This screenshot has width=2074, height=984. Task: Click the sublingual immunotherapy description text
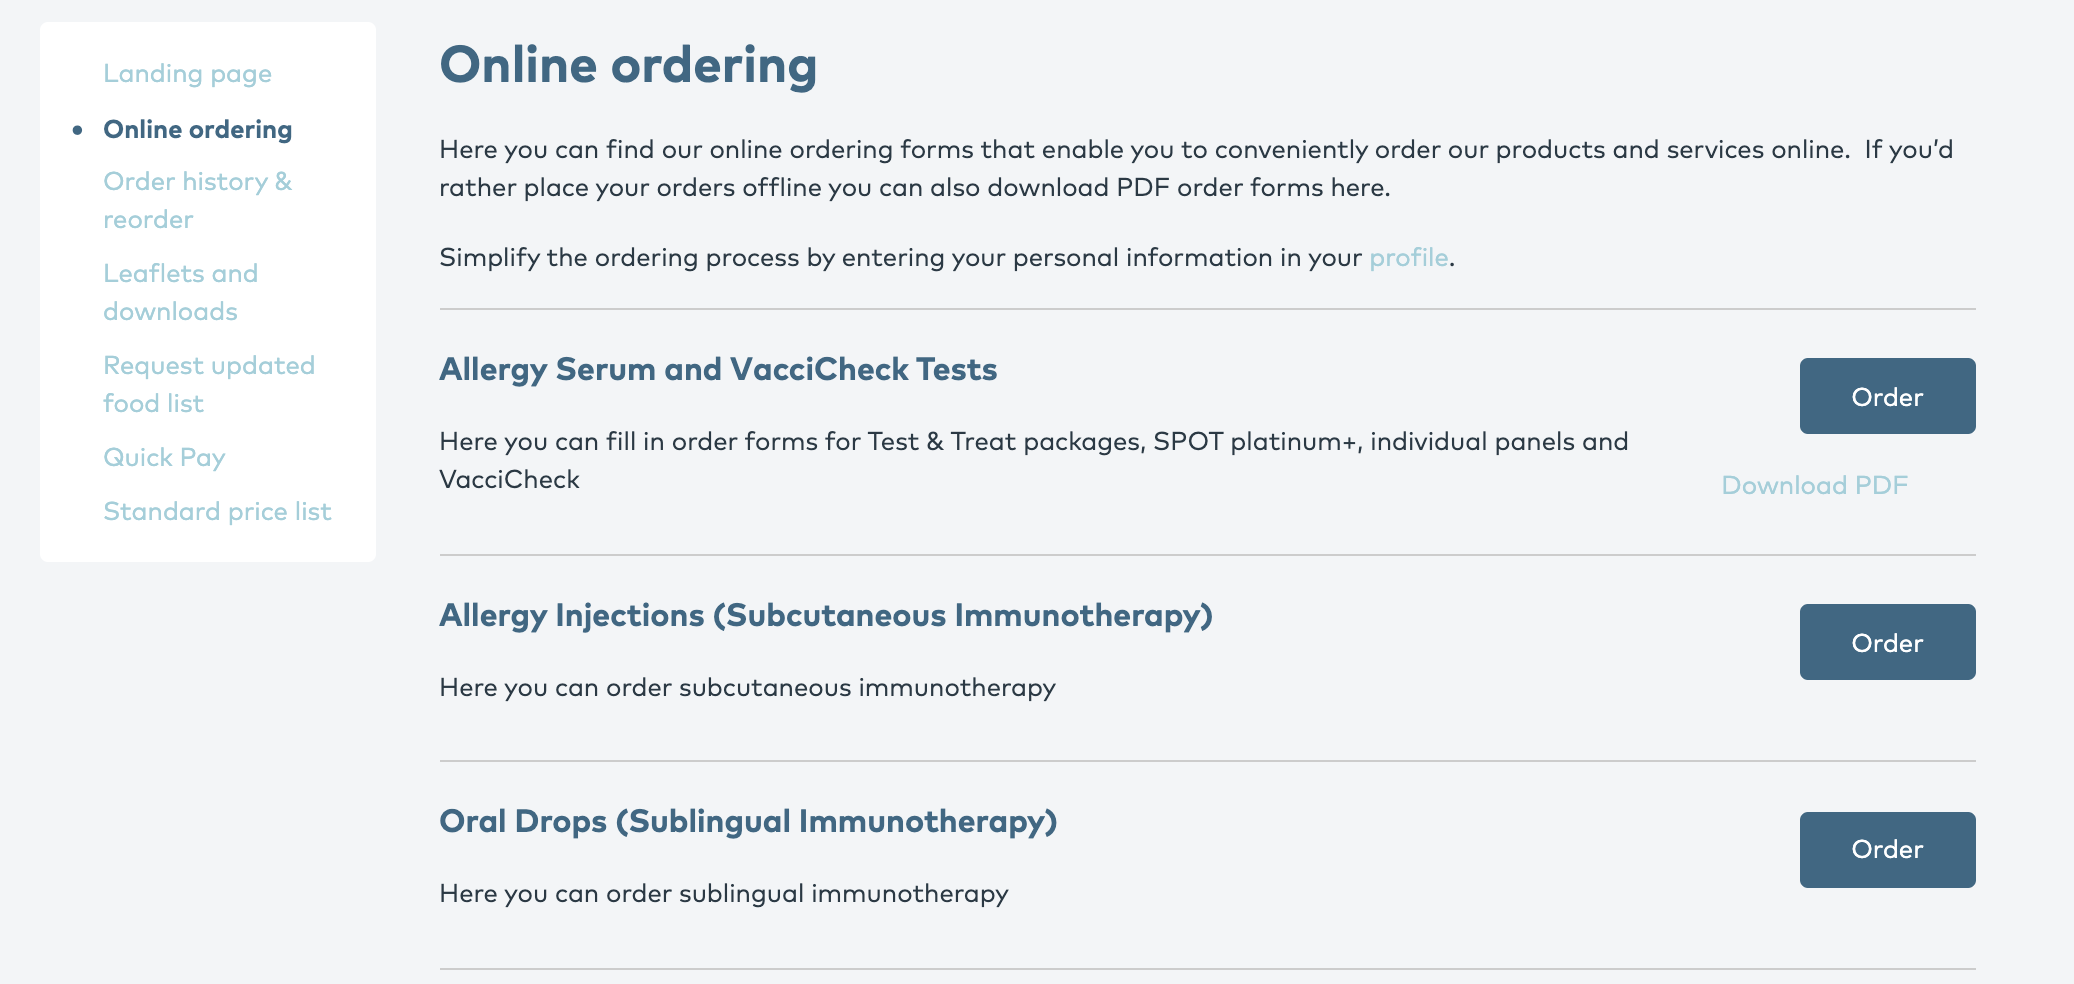(x=724, y=894)
